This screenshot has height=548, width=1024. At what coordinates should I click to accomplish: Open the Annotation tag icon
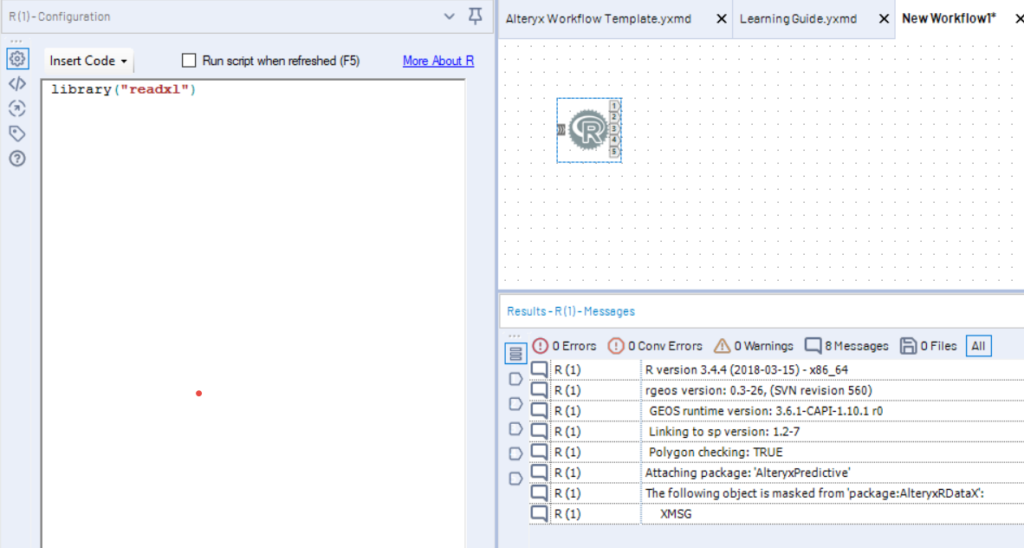[x=18, y=133]
